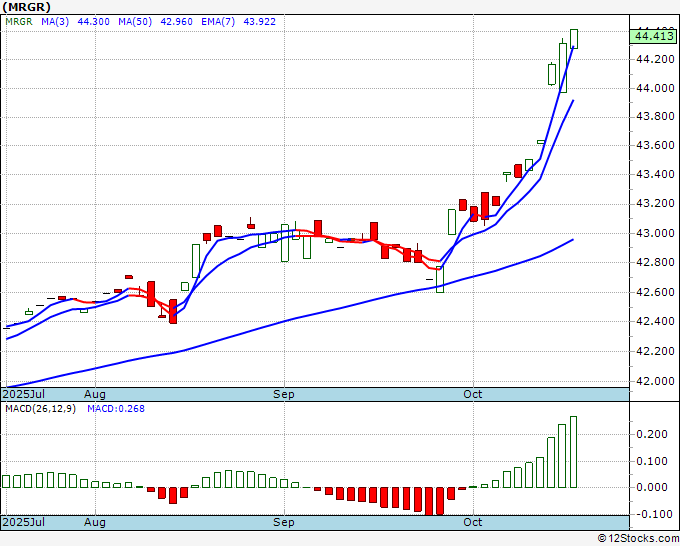Viewport: 680px width, 546px height.
Task: Click the latest green candlestick near 44.4
Action: [574, 39]
